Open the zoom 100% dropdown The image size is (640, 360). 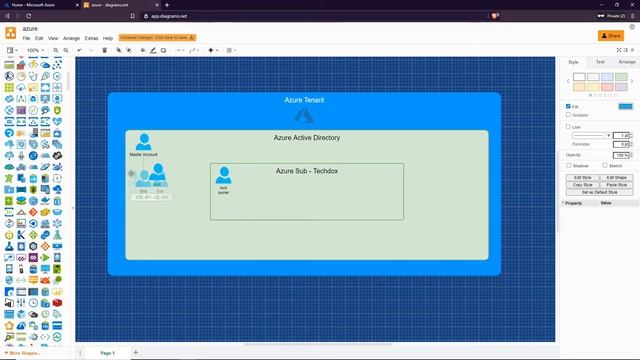[36, 50]
